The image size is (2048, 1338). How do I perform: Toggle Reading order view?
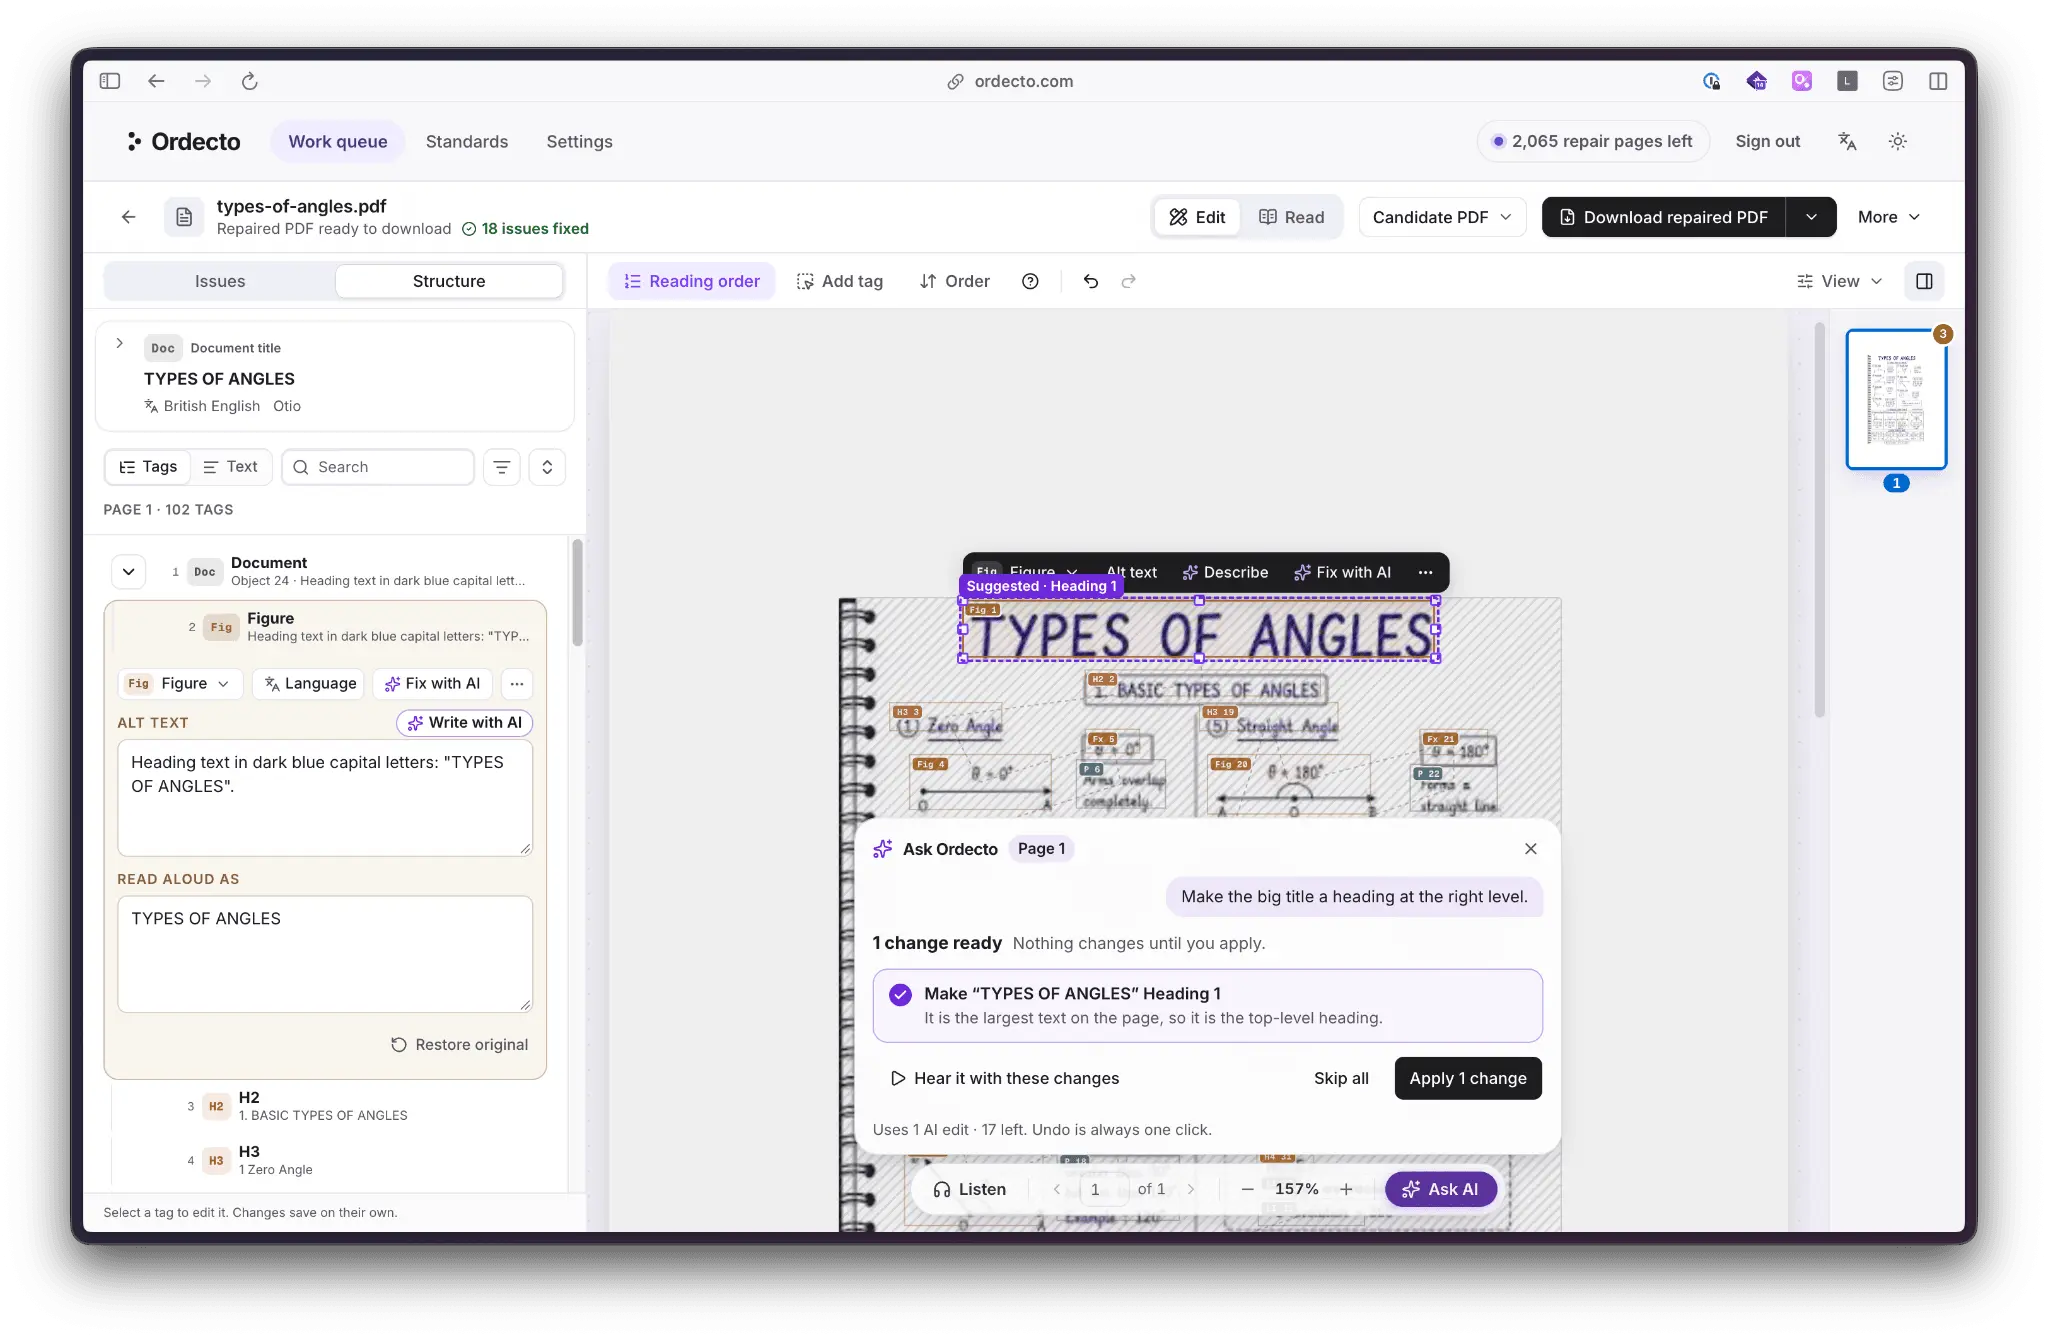(692, 281)
